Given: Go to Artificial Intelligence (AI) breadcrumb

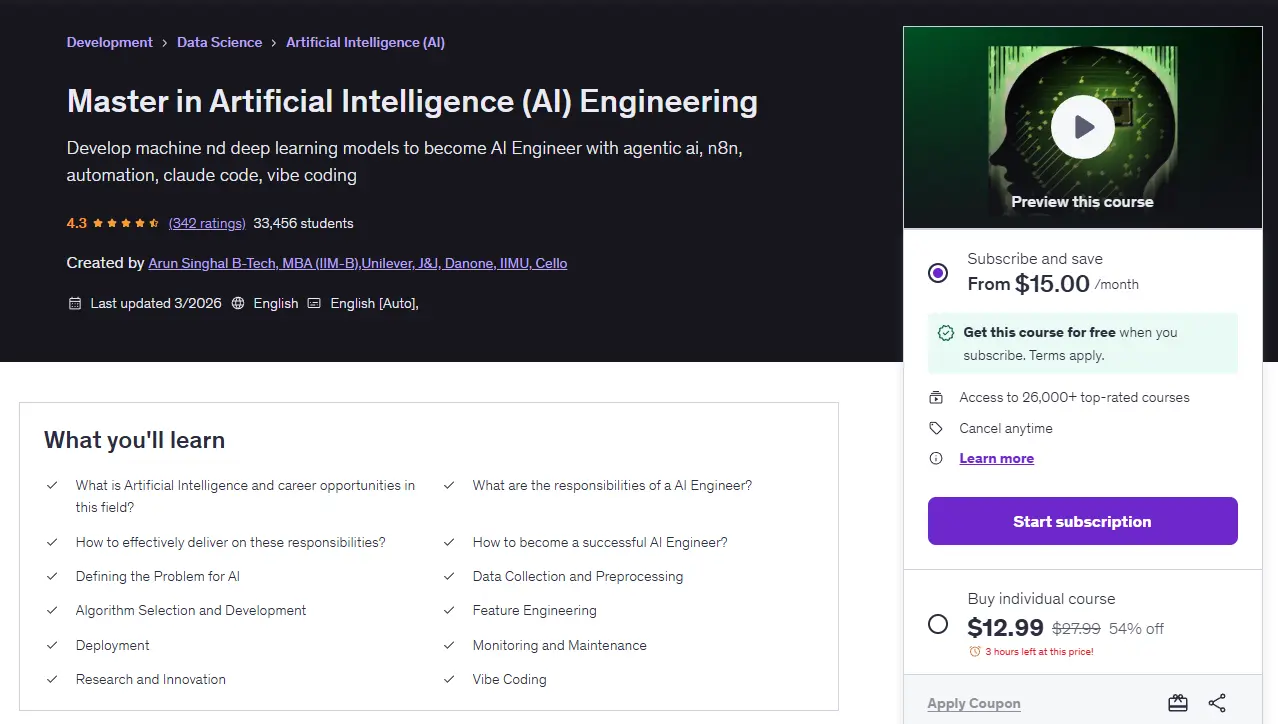Looking at the screenshot, I should [x=365, y=42].
